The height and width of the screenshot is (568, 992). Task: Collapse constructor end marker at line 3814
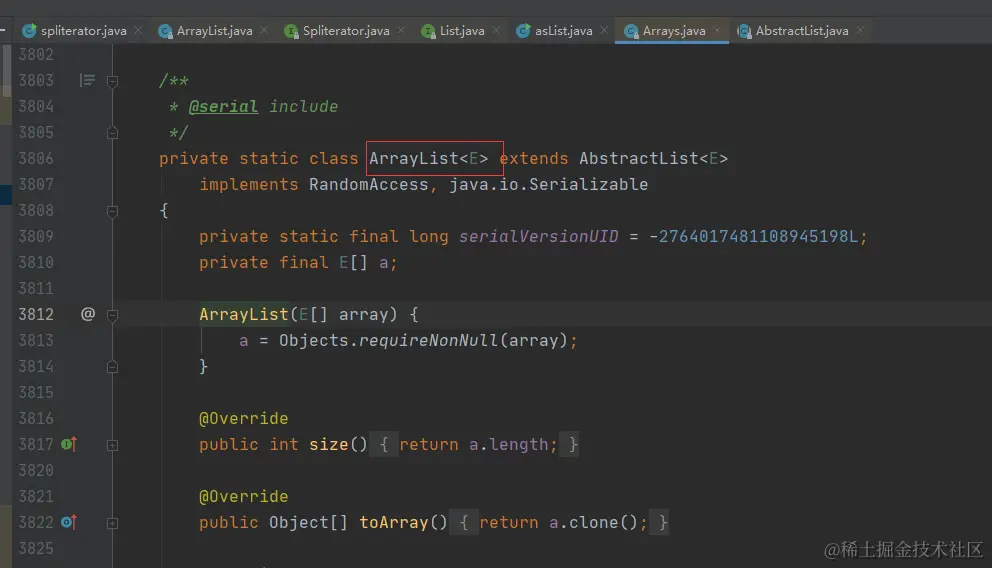pyautogui.click(x=112, y=367)
